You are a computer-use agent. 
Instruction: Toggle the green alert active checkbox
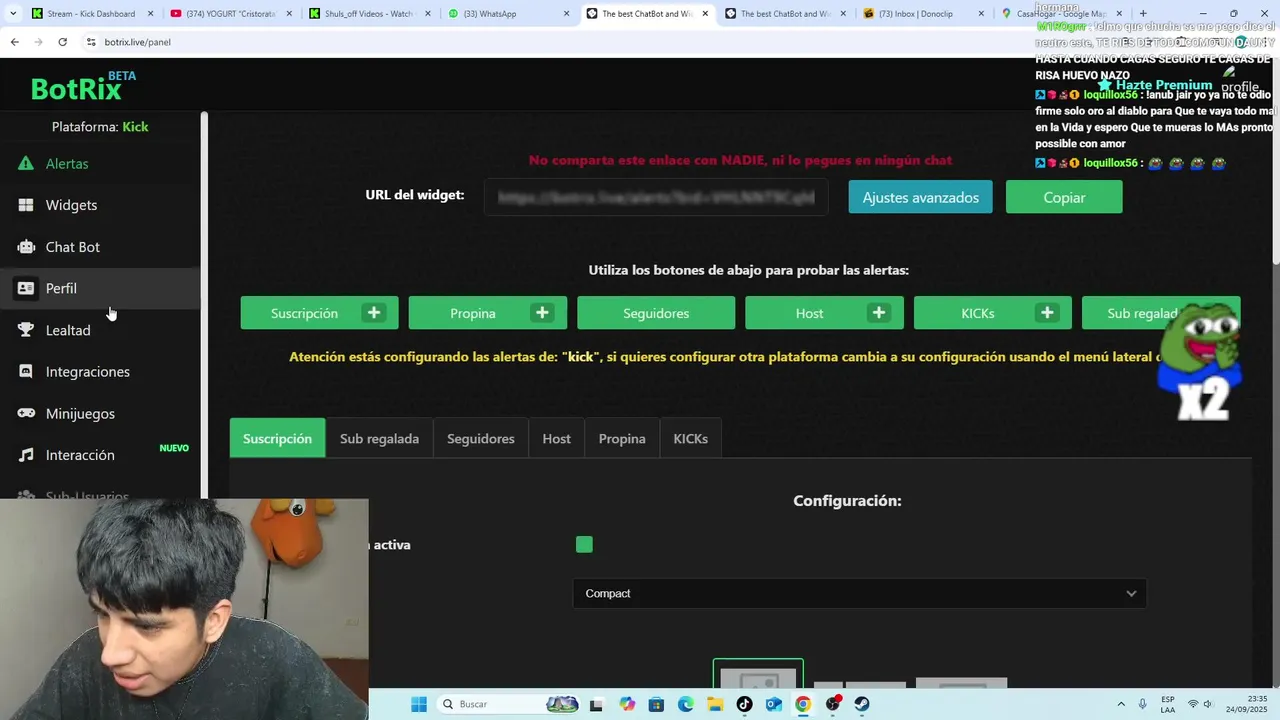coord(584,545)
